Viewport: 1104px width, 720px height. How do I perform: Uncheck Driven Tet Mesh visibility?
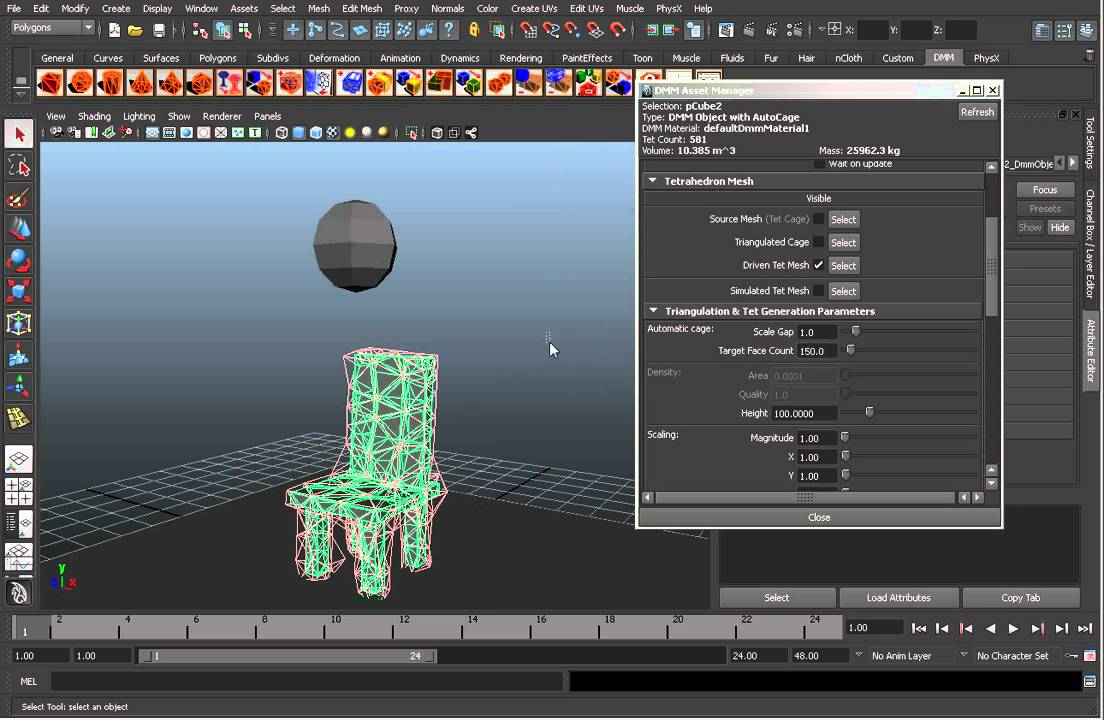click(819, 265)
